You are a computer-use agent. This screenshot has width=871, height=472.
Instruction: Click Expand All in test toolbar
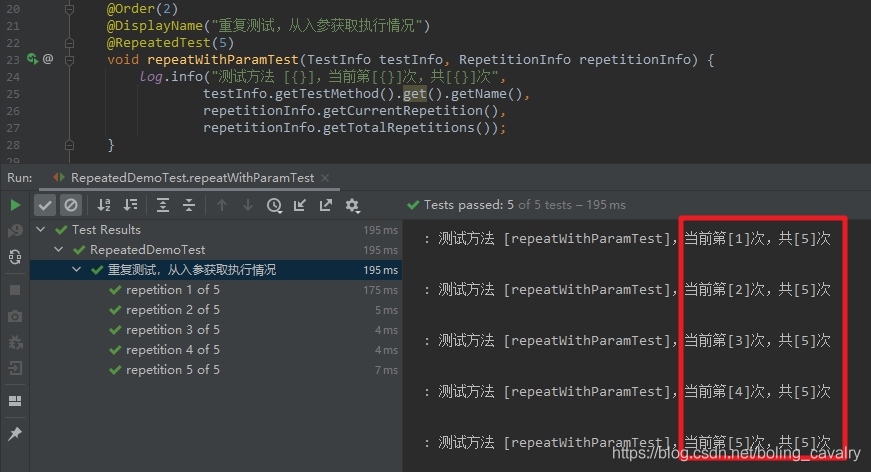click(163, 205)
